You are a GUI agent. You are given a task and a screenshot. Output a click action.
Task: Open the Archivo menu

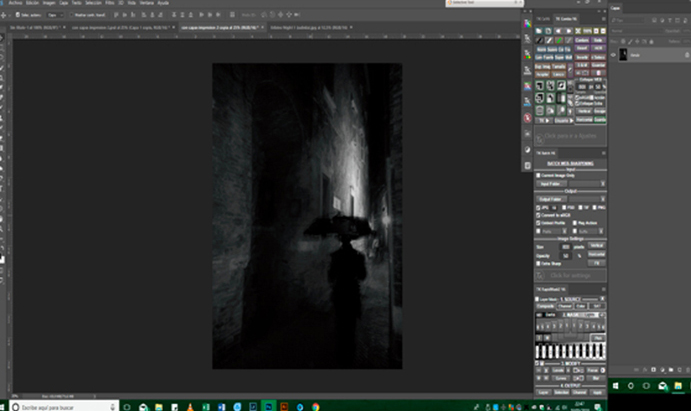(x=14, y=3)
